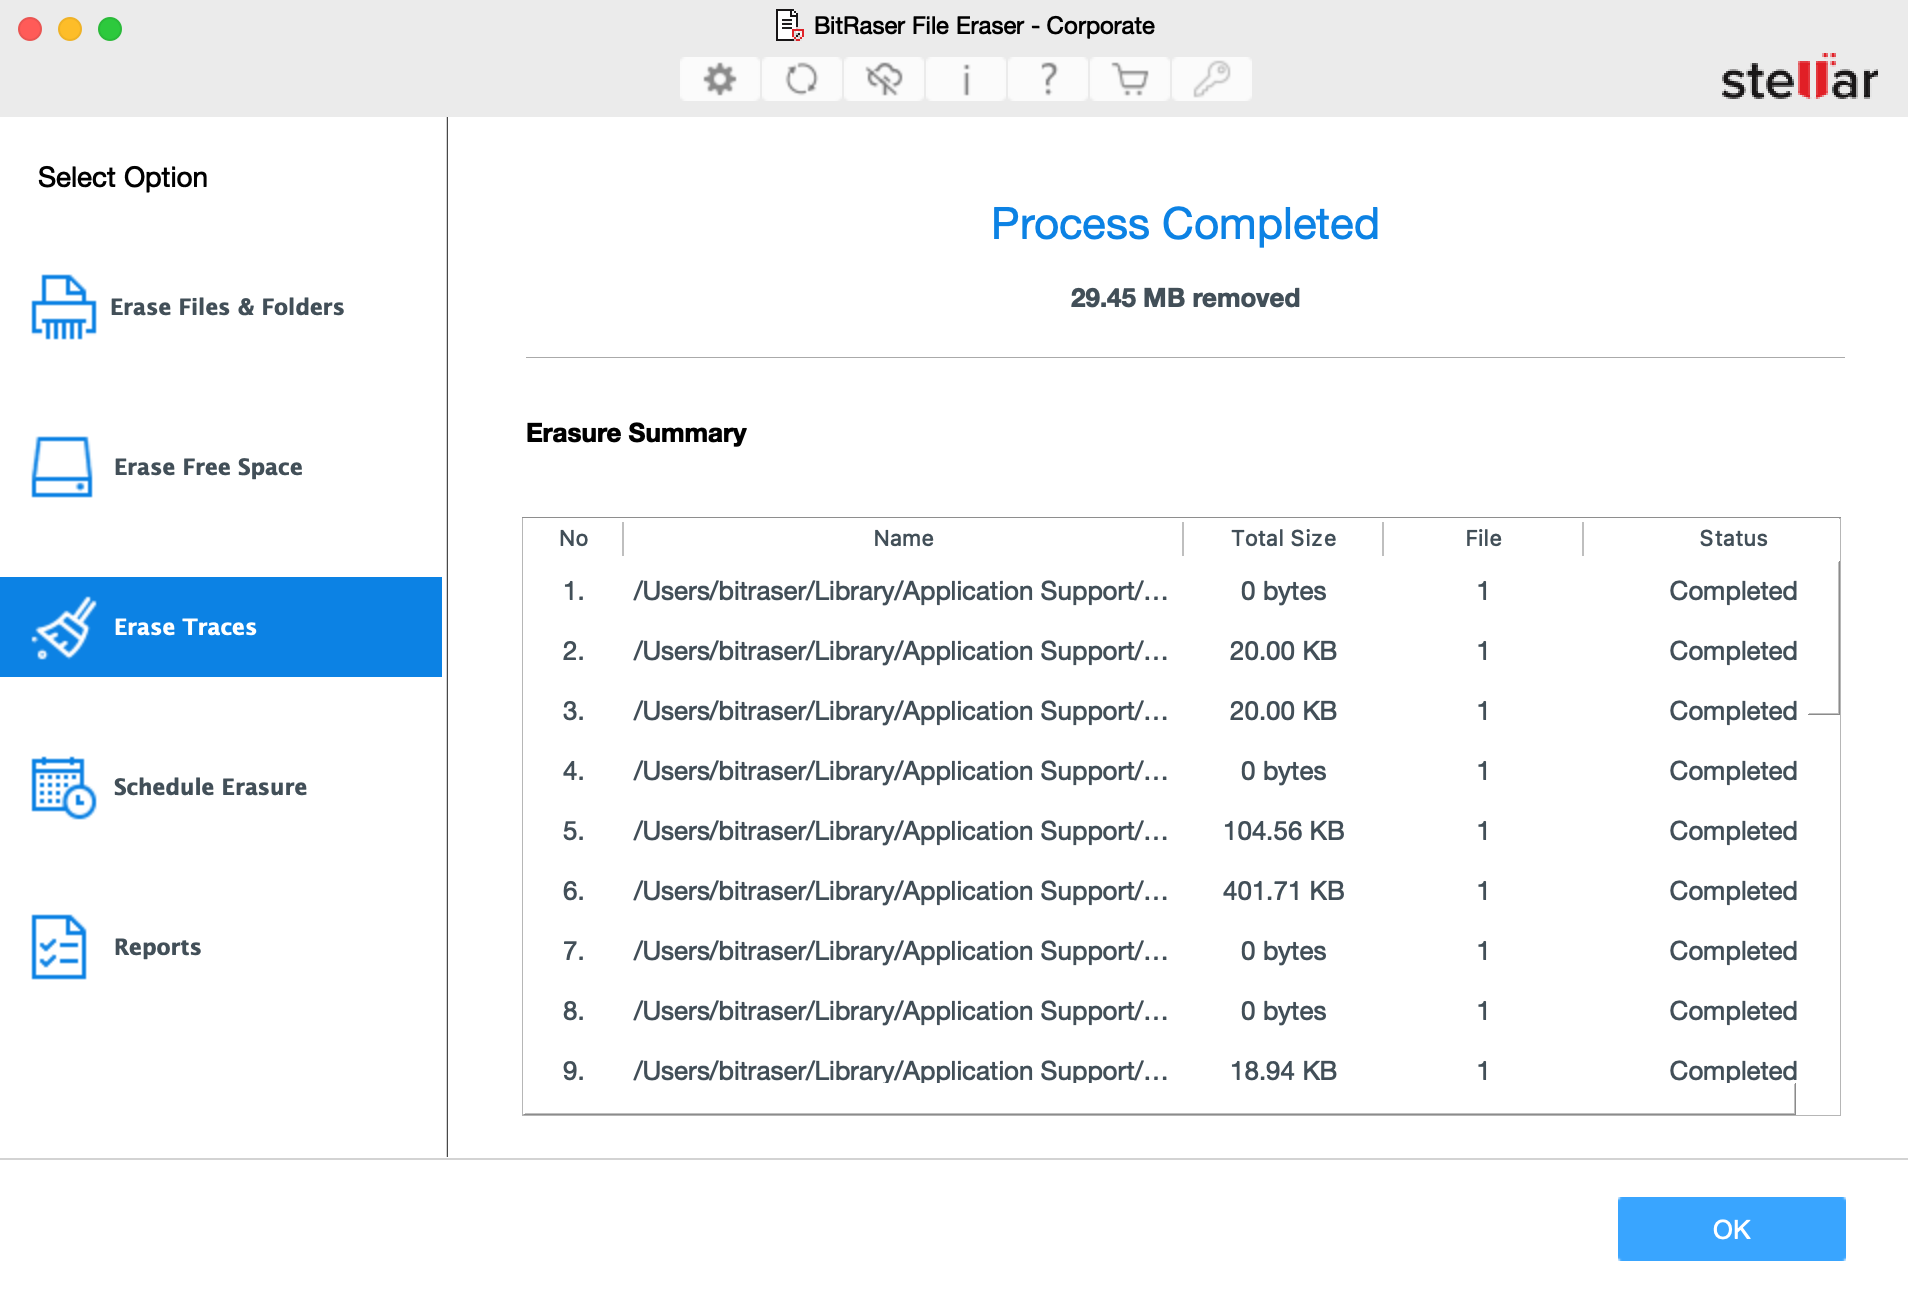Viewport: 1908px width, 1294px height.
Task: Open help question mark icon
Action: [x=1048, y=79]
